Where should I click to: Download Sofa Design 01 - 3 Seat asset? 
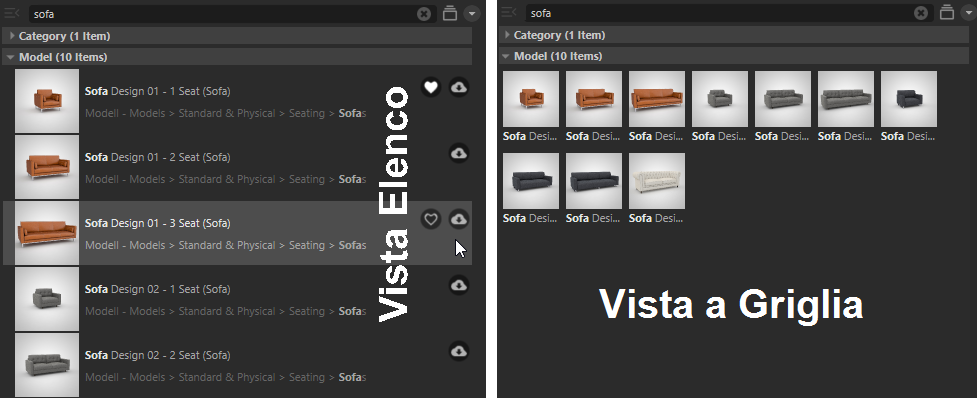(x=459, y=219)
